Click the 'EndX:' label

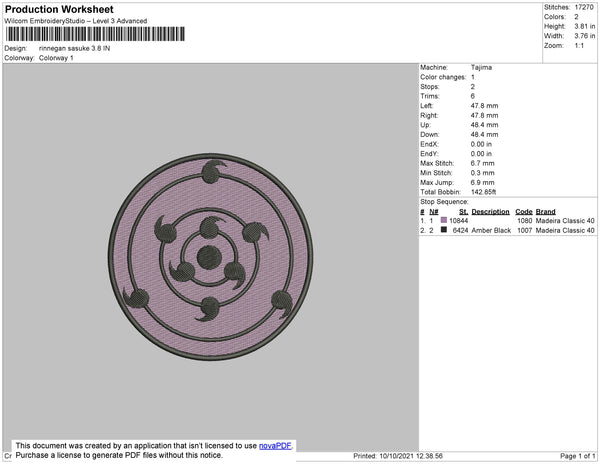coord(429,144)
